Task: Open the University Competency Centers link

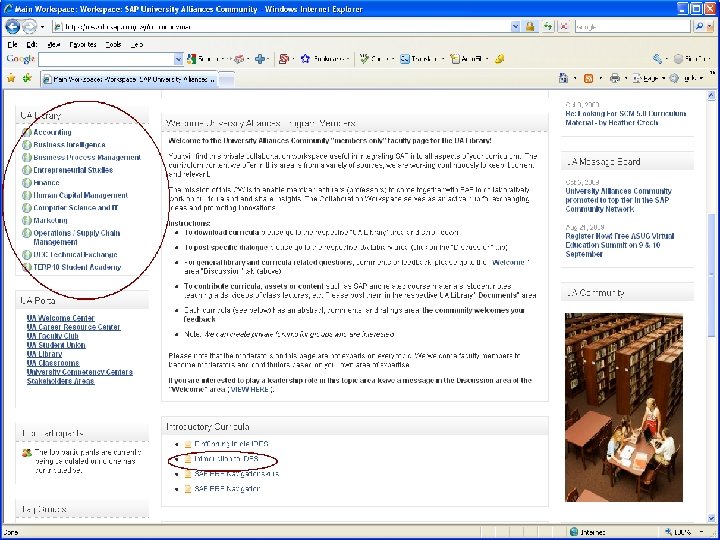Action: [x=79, y=372]
